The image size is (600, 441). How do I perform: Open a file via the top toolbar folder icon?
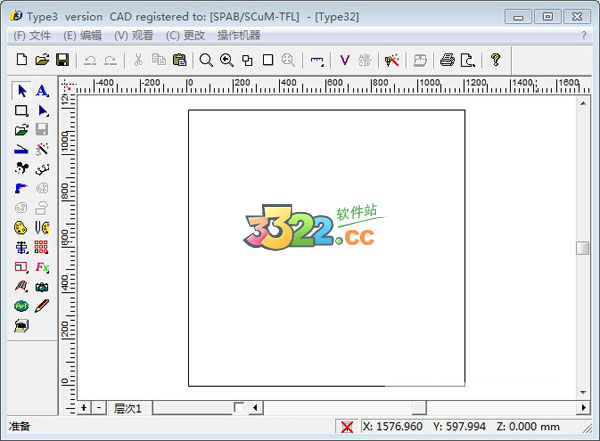tap(42, 60)
